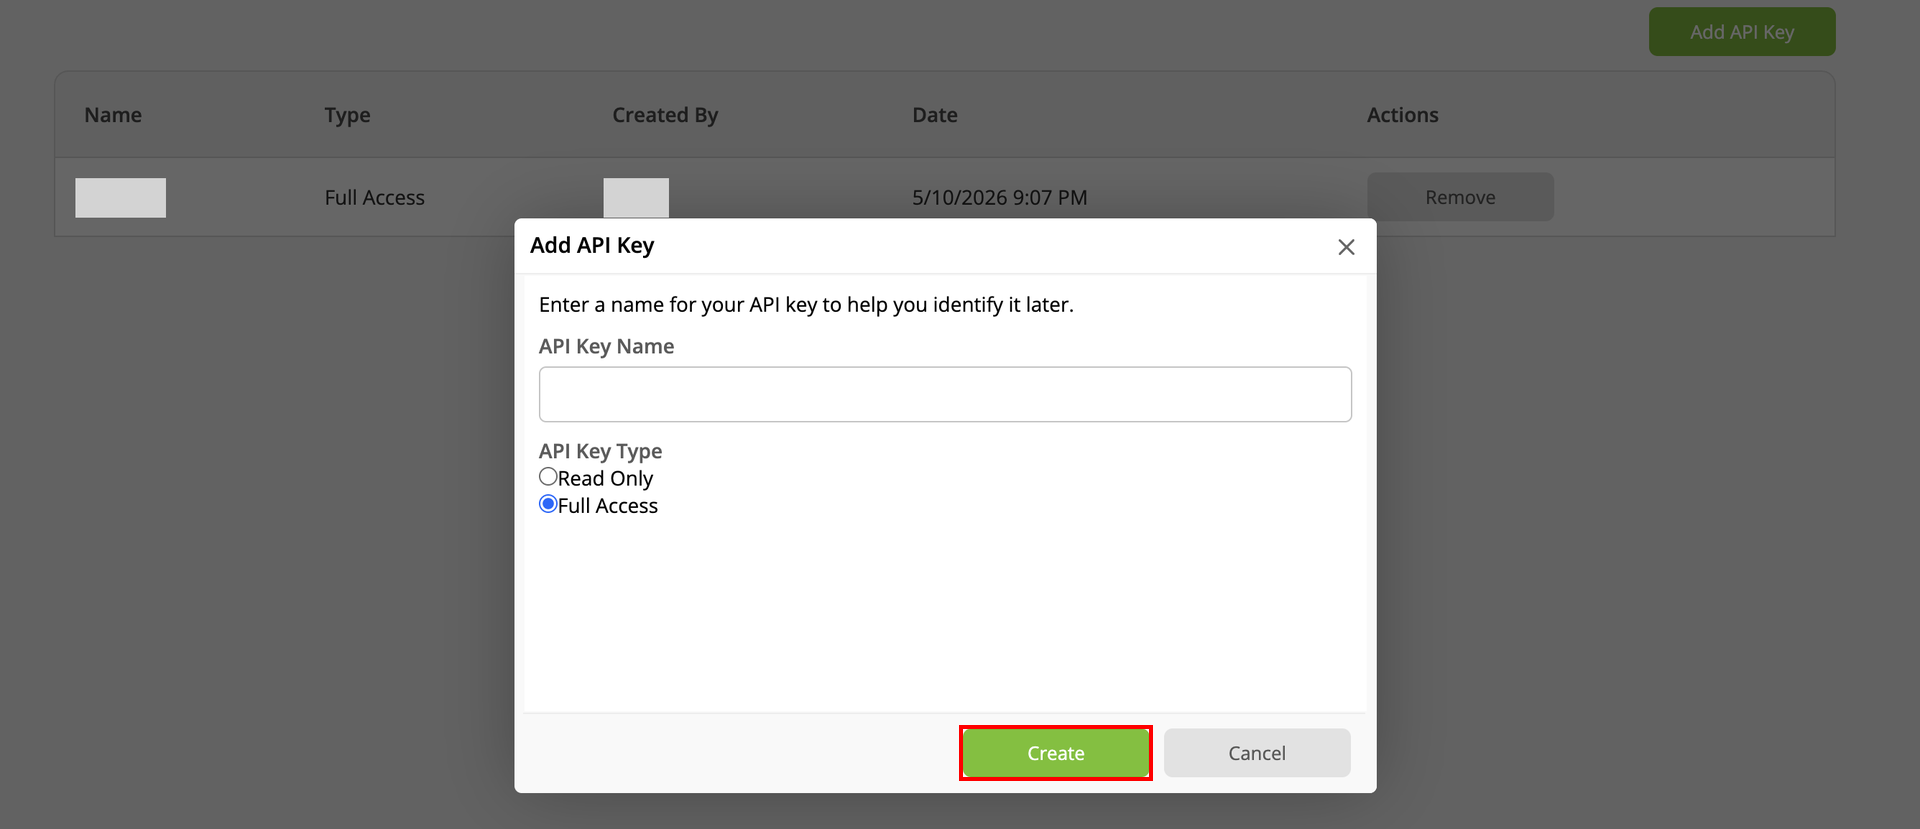Click the API Key Type label
The image size is (1920, 829).
point(600,451)
